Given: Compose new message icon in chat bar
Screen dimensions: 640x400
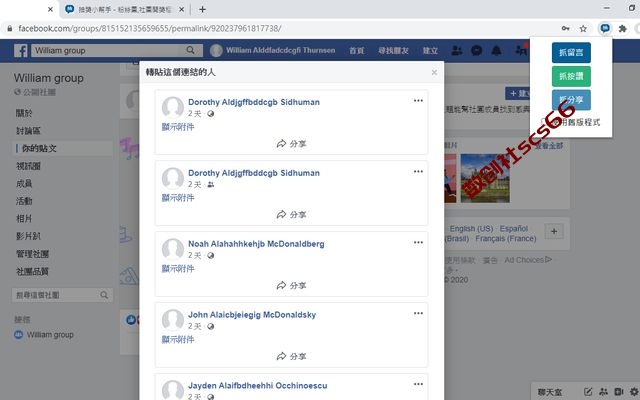Looking at the screenshot, I should (588, 391).
